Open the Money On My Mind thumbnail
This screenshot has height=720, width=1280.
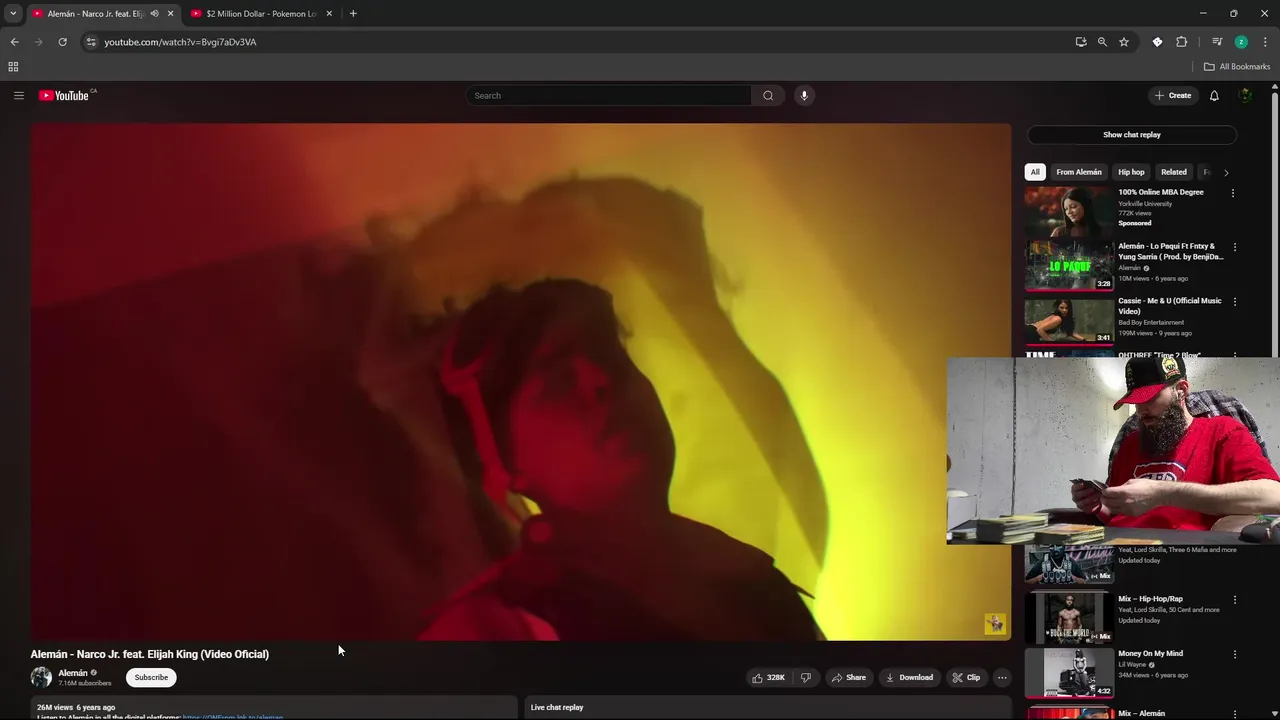coord(1069,673)
